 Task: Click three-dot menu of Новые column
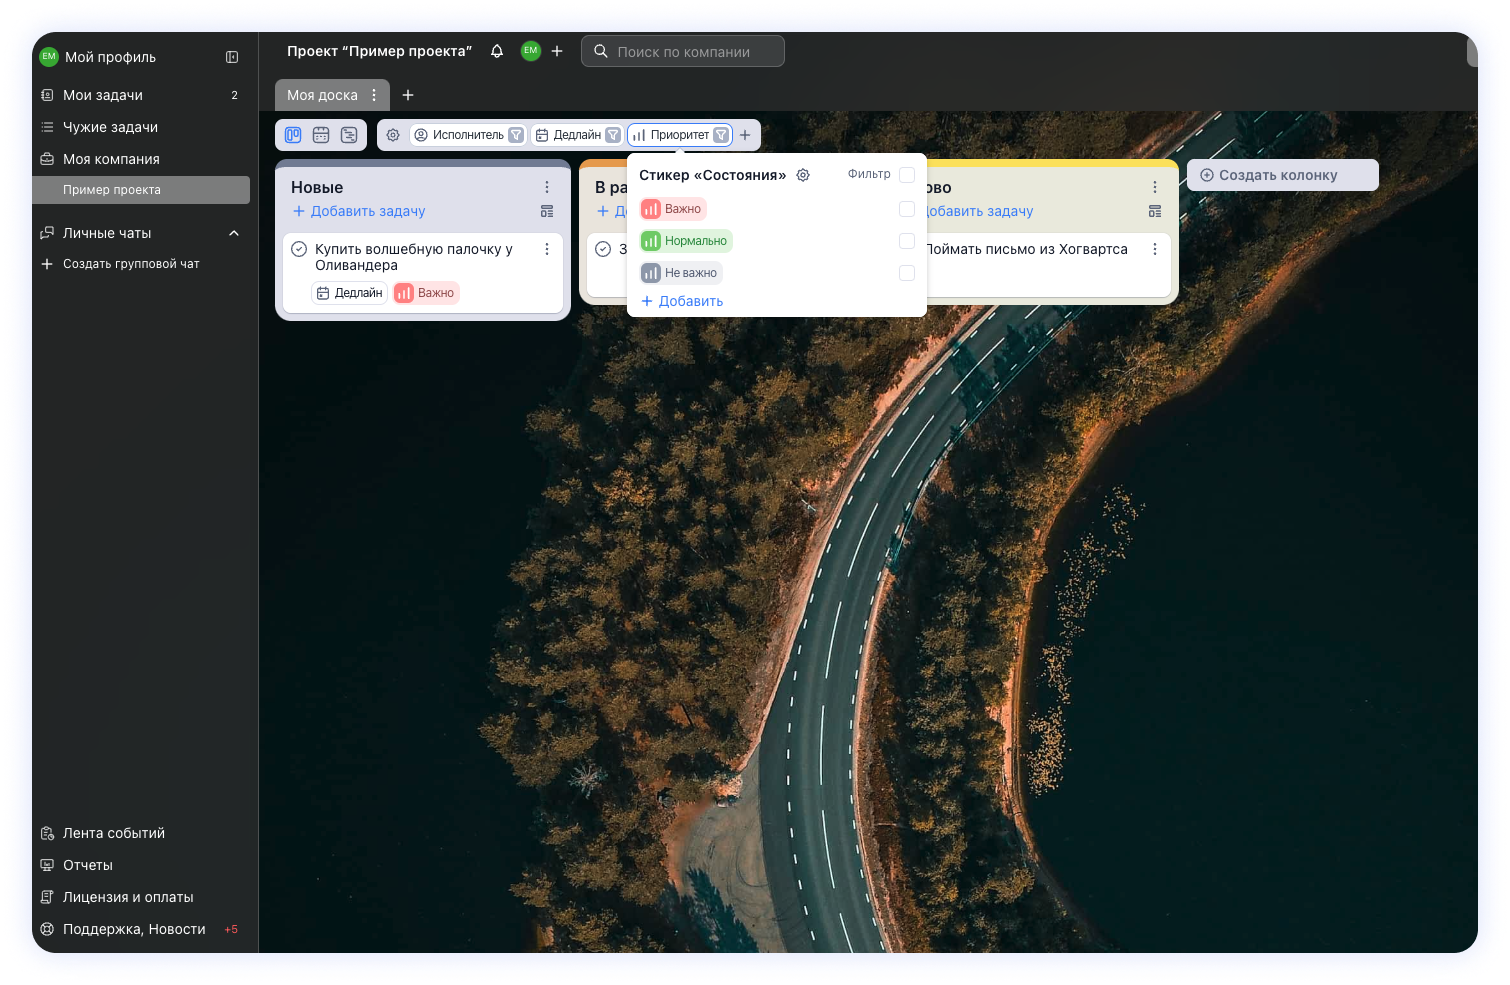click(x=547, y=187)
